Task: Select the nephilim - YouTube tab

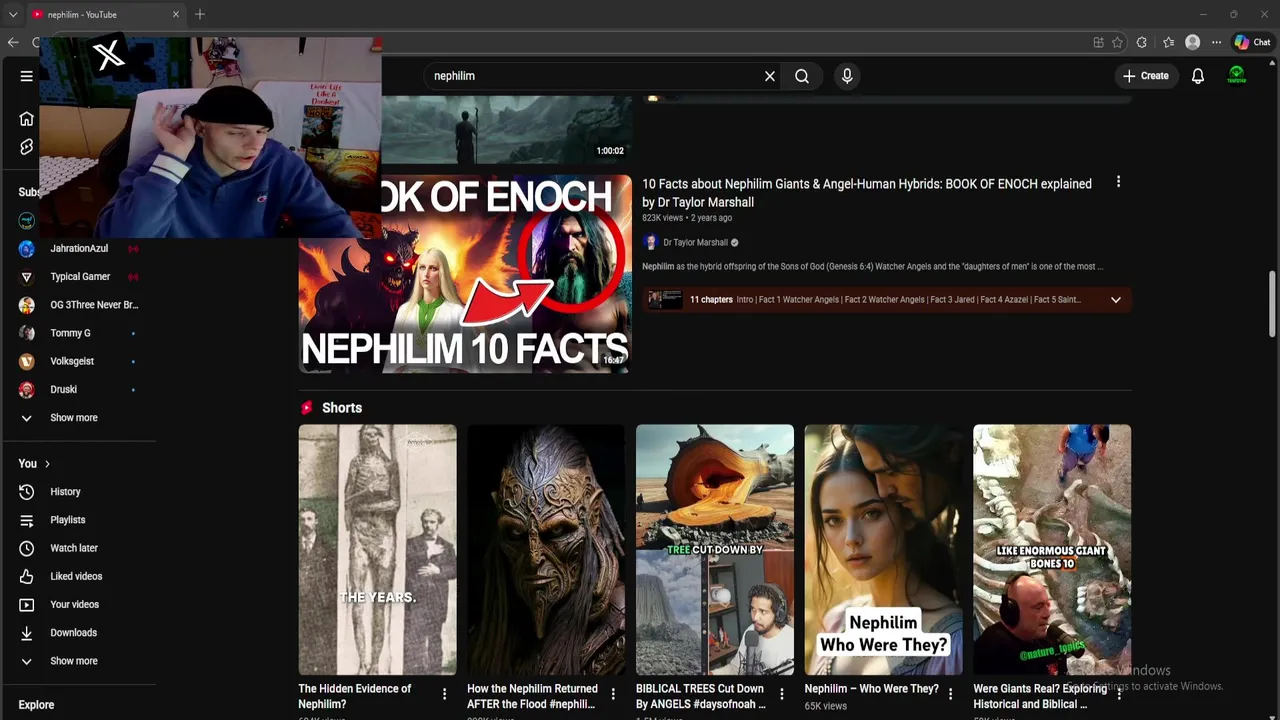Action: pyautogui.click(x=105, y=14)
